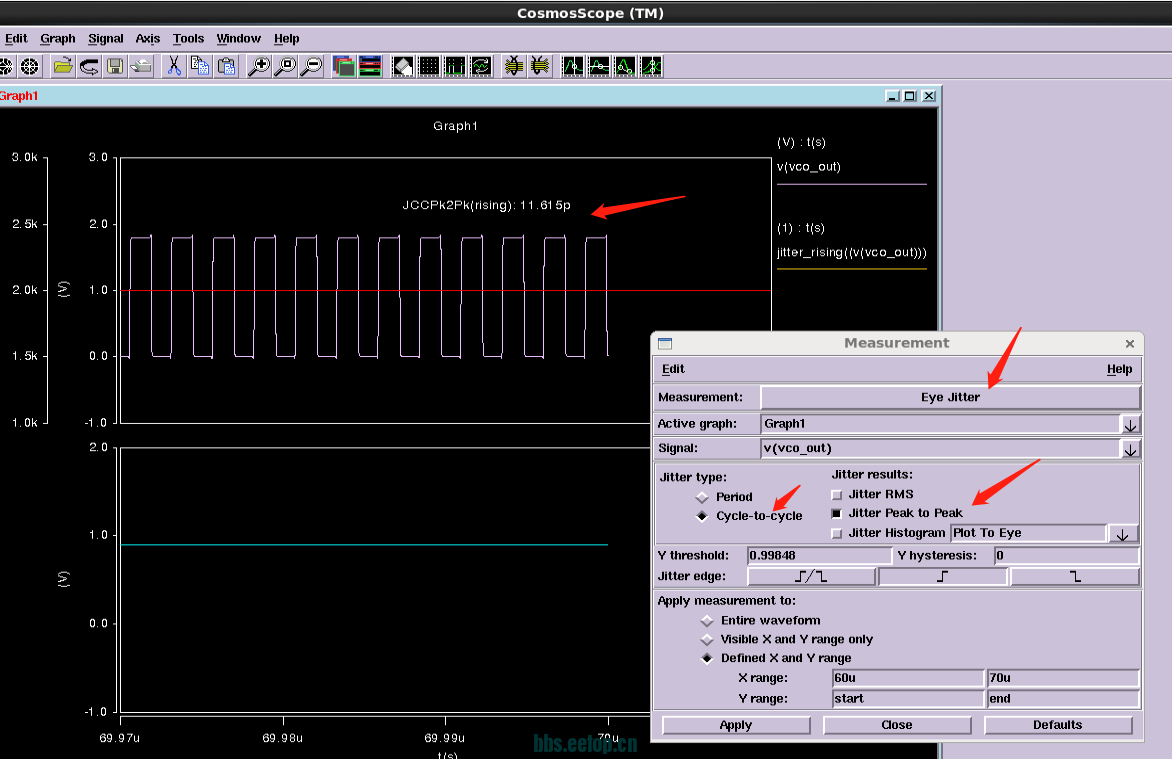Open the Signal menu in menu bar
Screen dimensions: 1172x759
105,39
